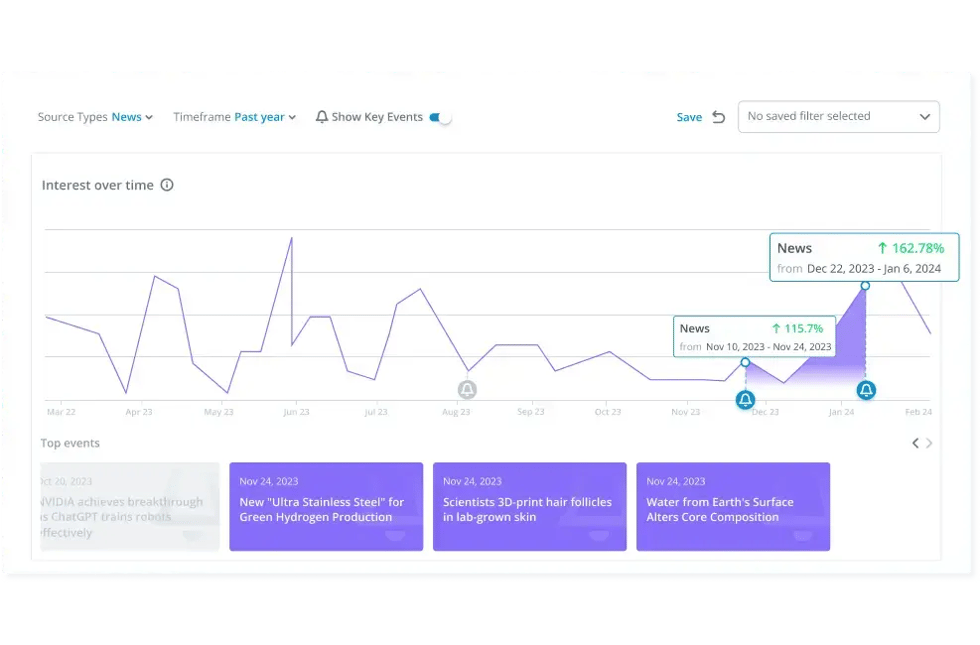Click the key event bell marker in December 2023
Viewport: 980px width, 645px height.
point(745,400)
